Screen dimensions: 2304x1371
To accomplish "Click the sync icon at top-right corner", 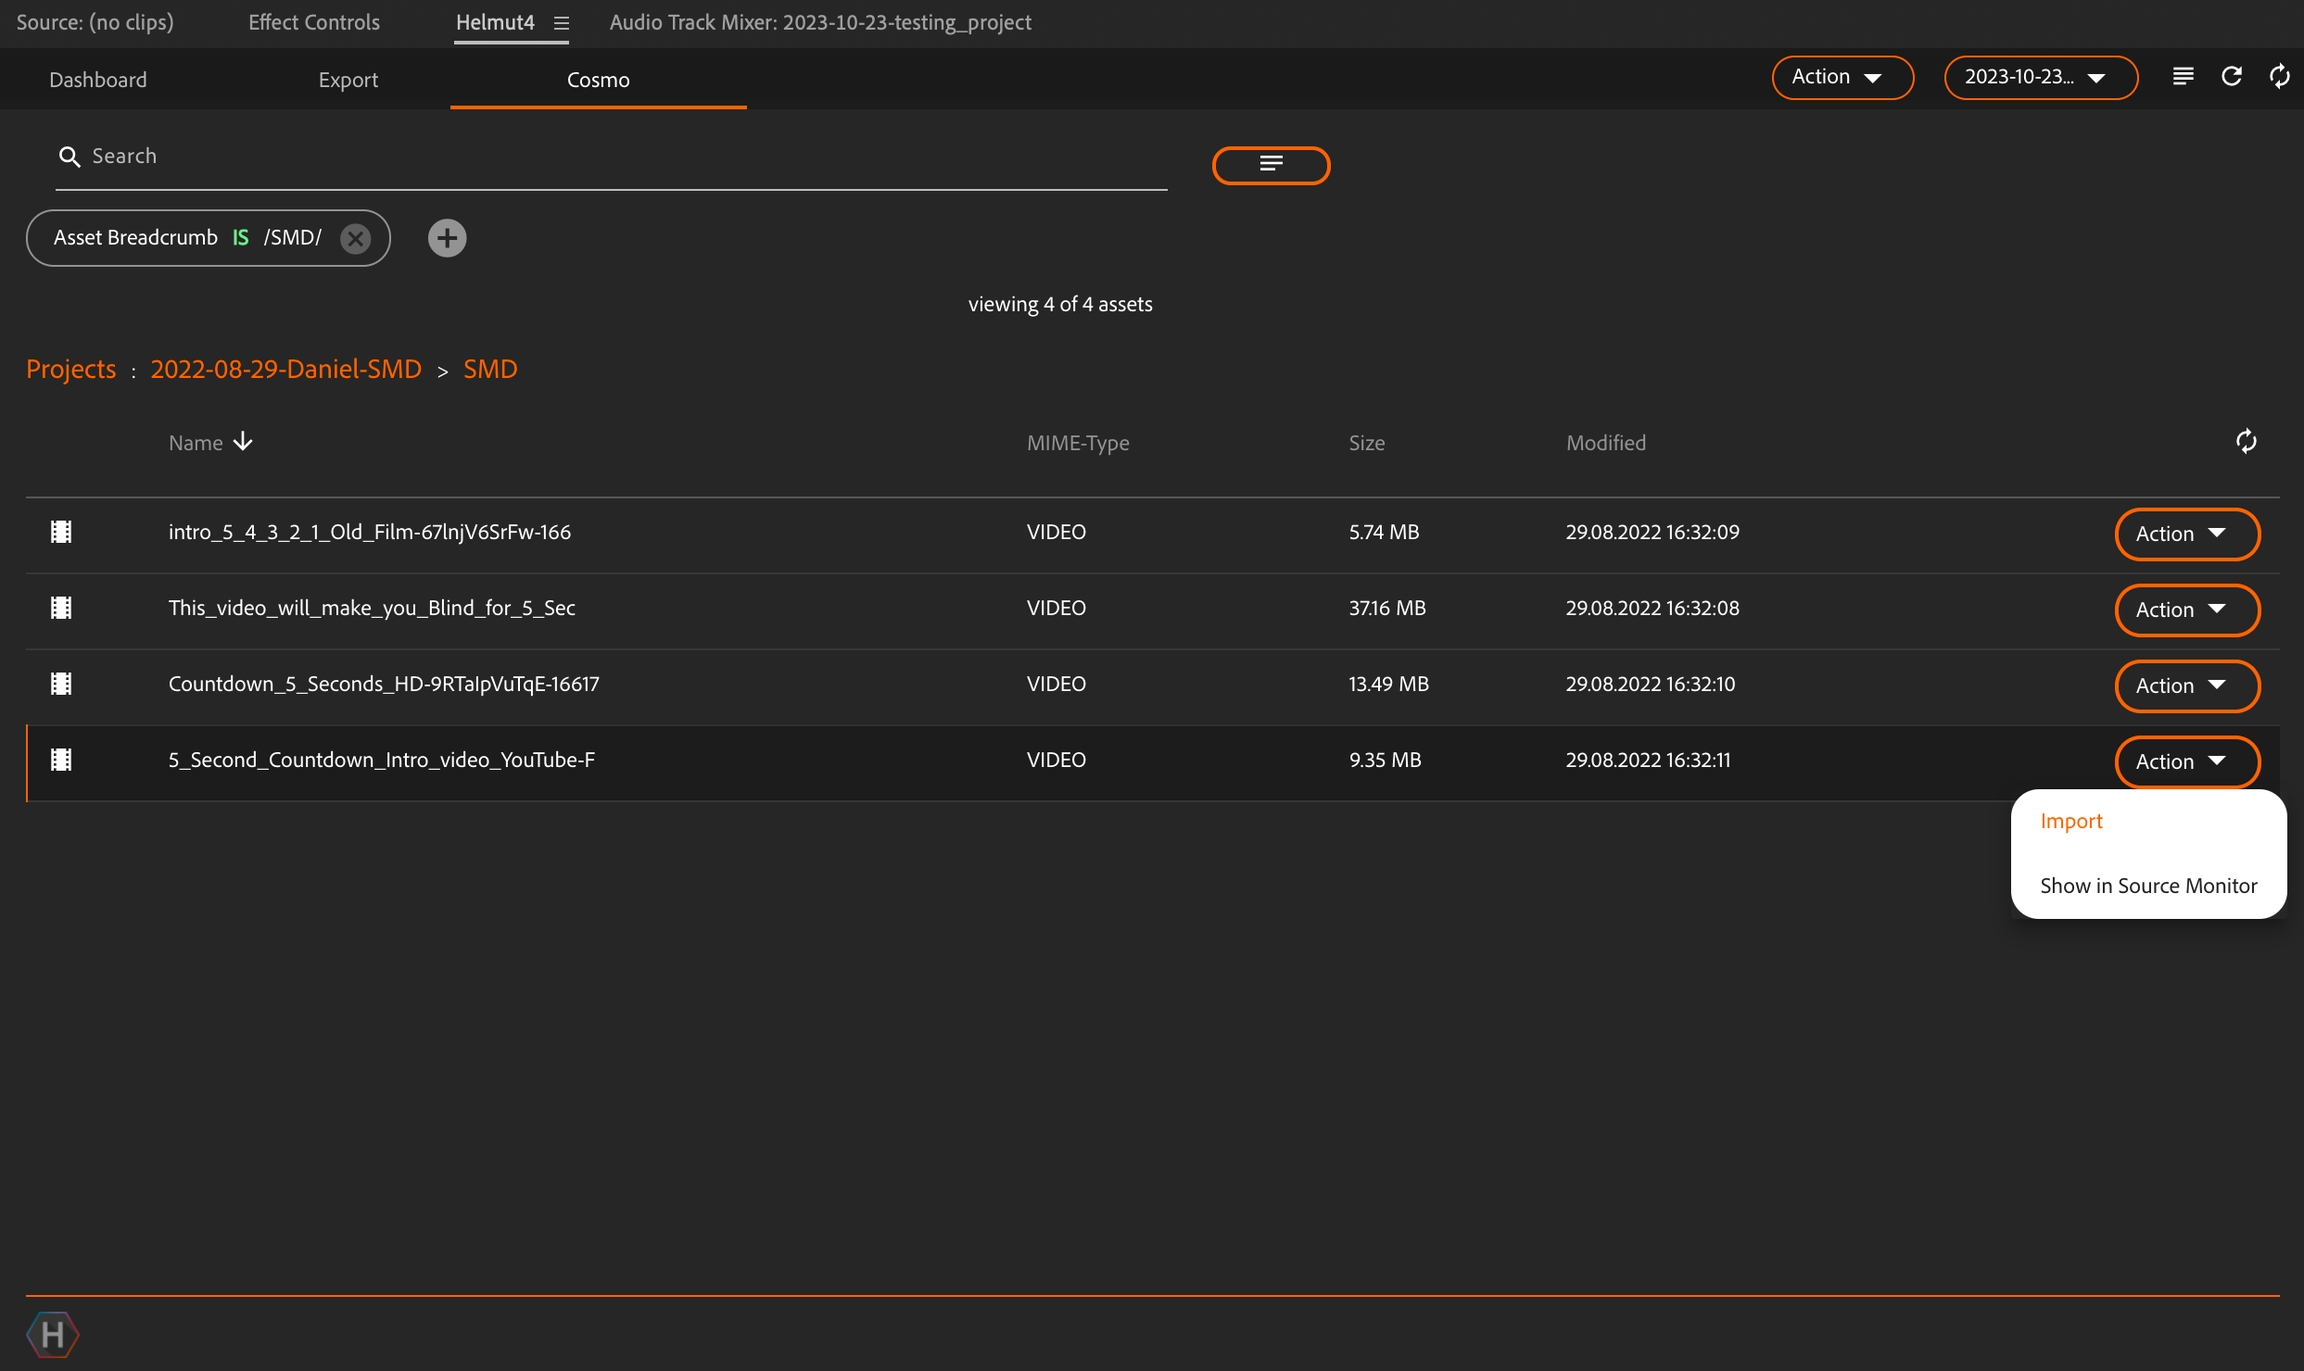I will [x=2279, y=76].
